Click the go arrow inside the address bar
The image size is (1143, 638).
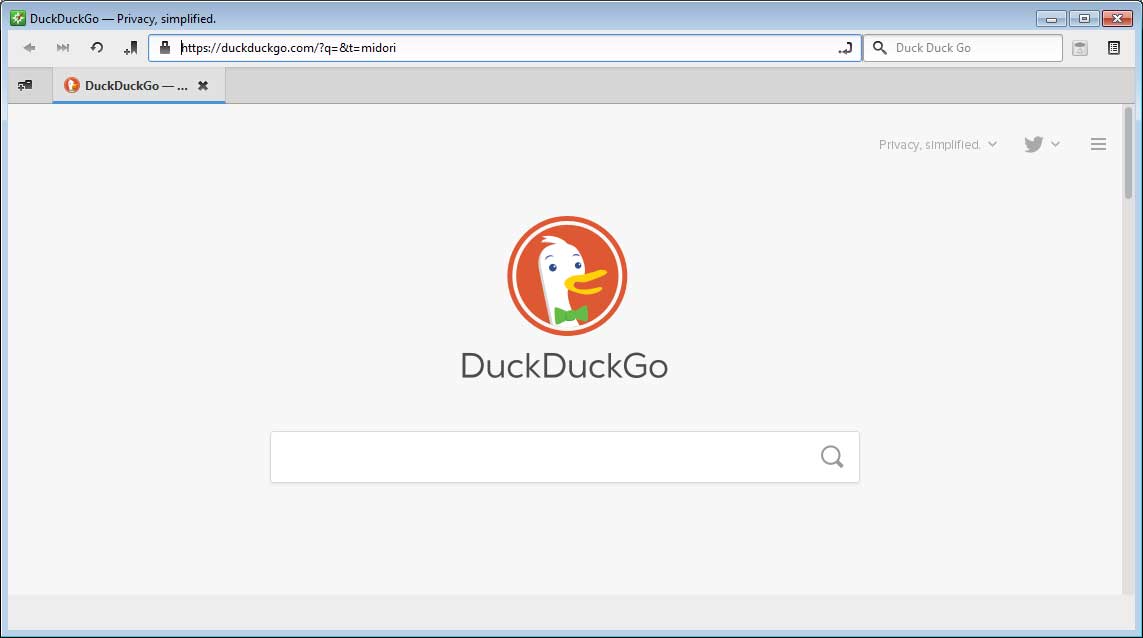pos(845,48)
